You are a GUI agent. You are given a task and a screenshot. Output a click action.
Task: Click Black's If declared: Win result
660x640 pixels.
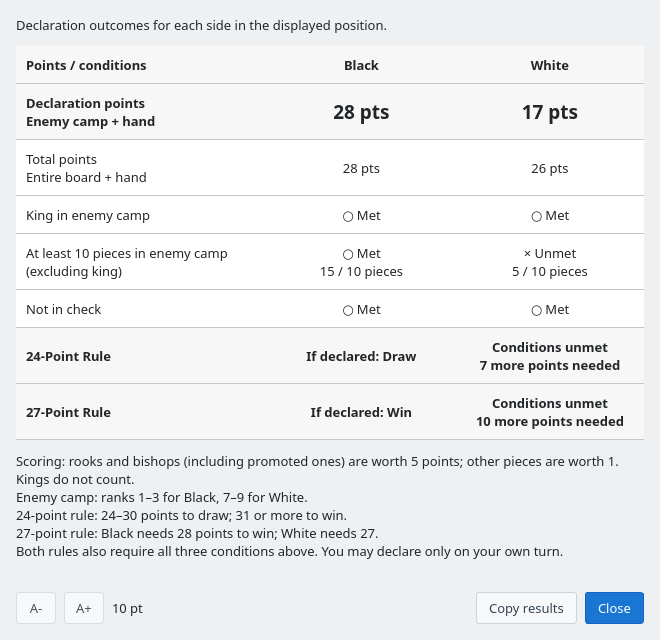point(361,412)
